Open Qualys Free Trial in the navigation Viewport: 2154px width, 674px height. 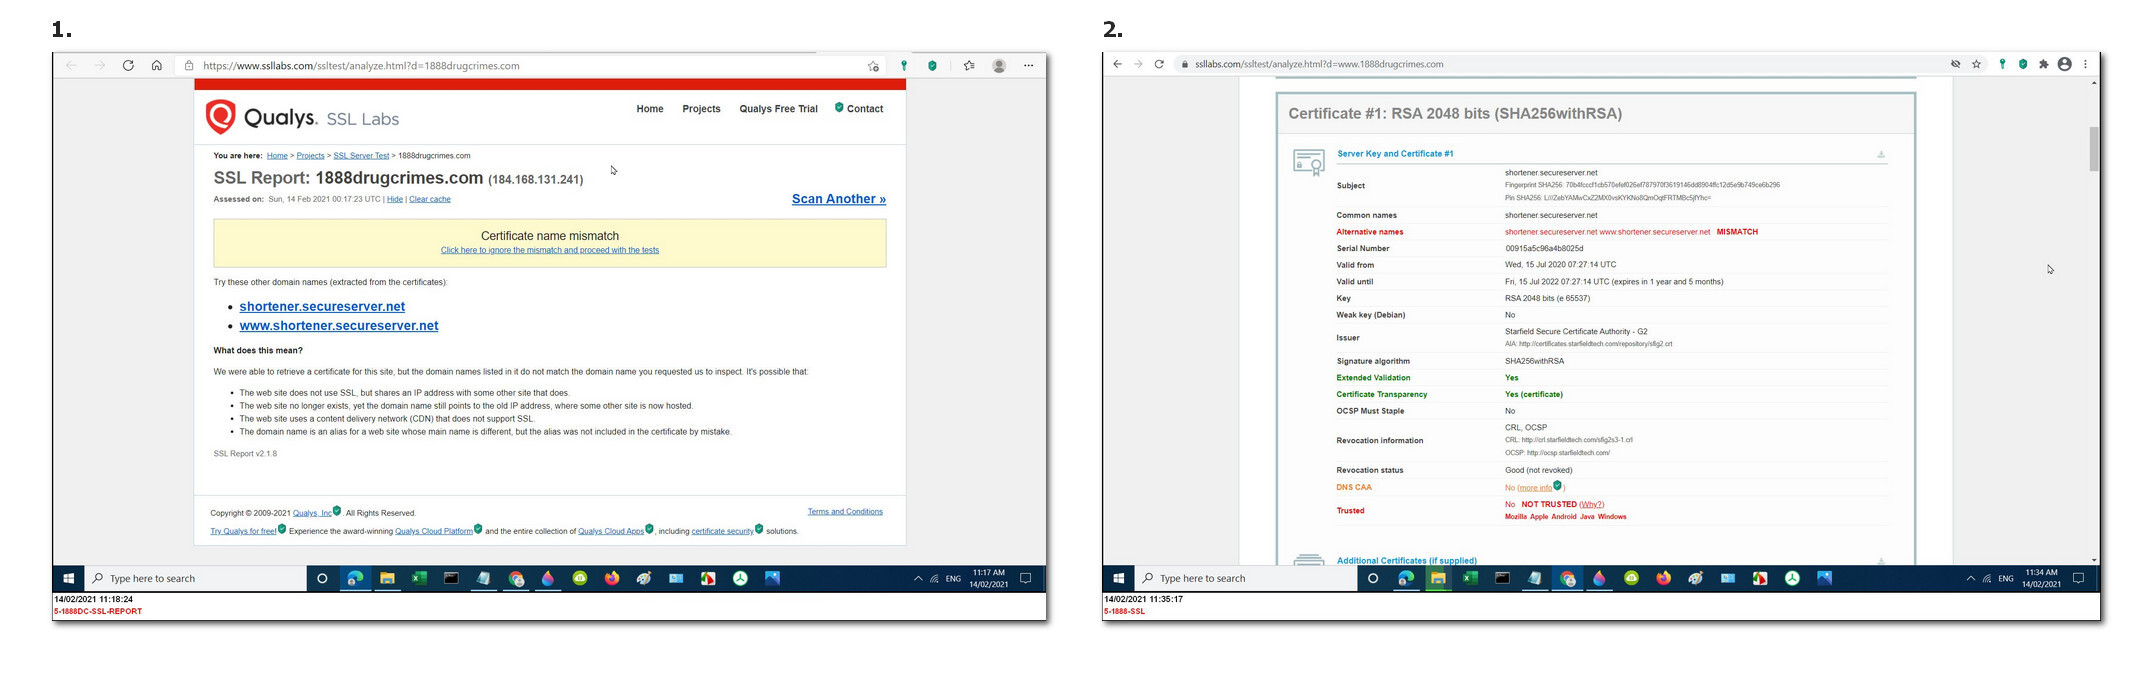[x=778, y=109]
